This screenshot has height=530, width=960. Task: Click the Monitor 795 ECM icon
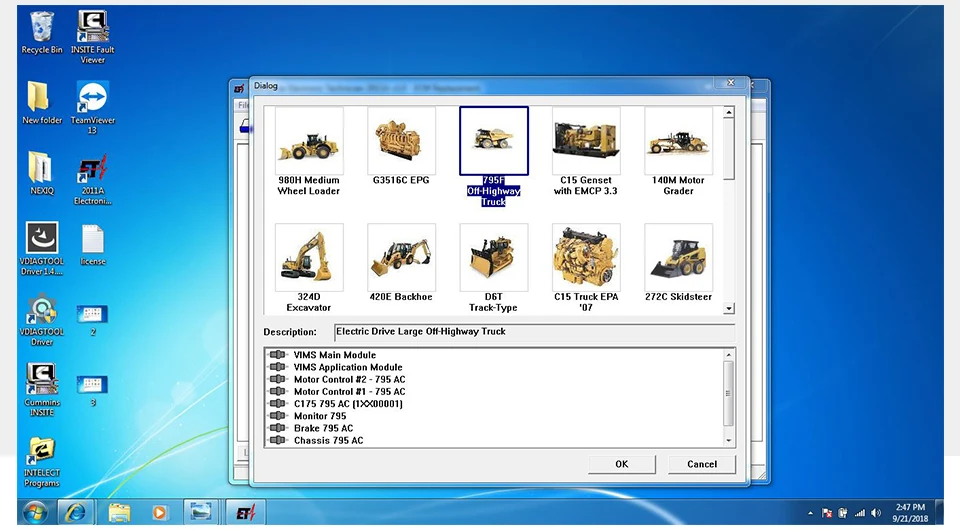tap(278, 416)
